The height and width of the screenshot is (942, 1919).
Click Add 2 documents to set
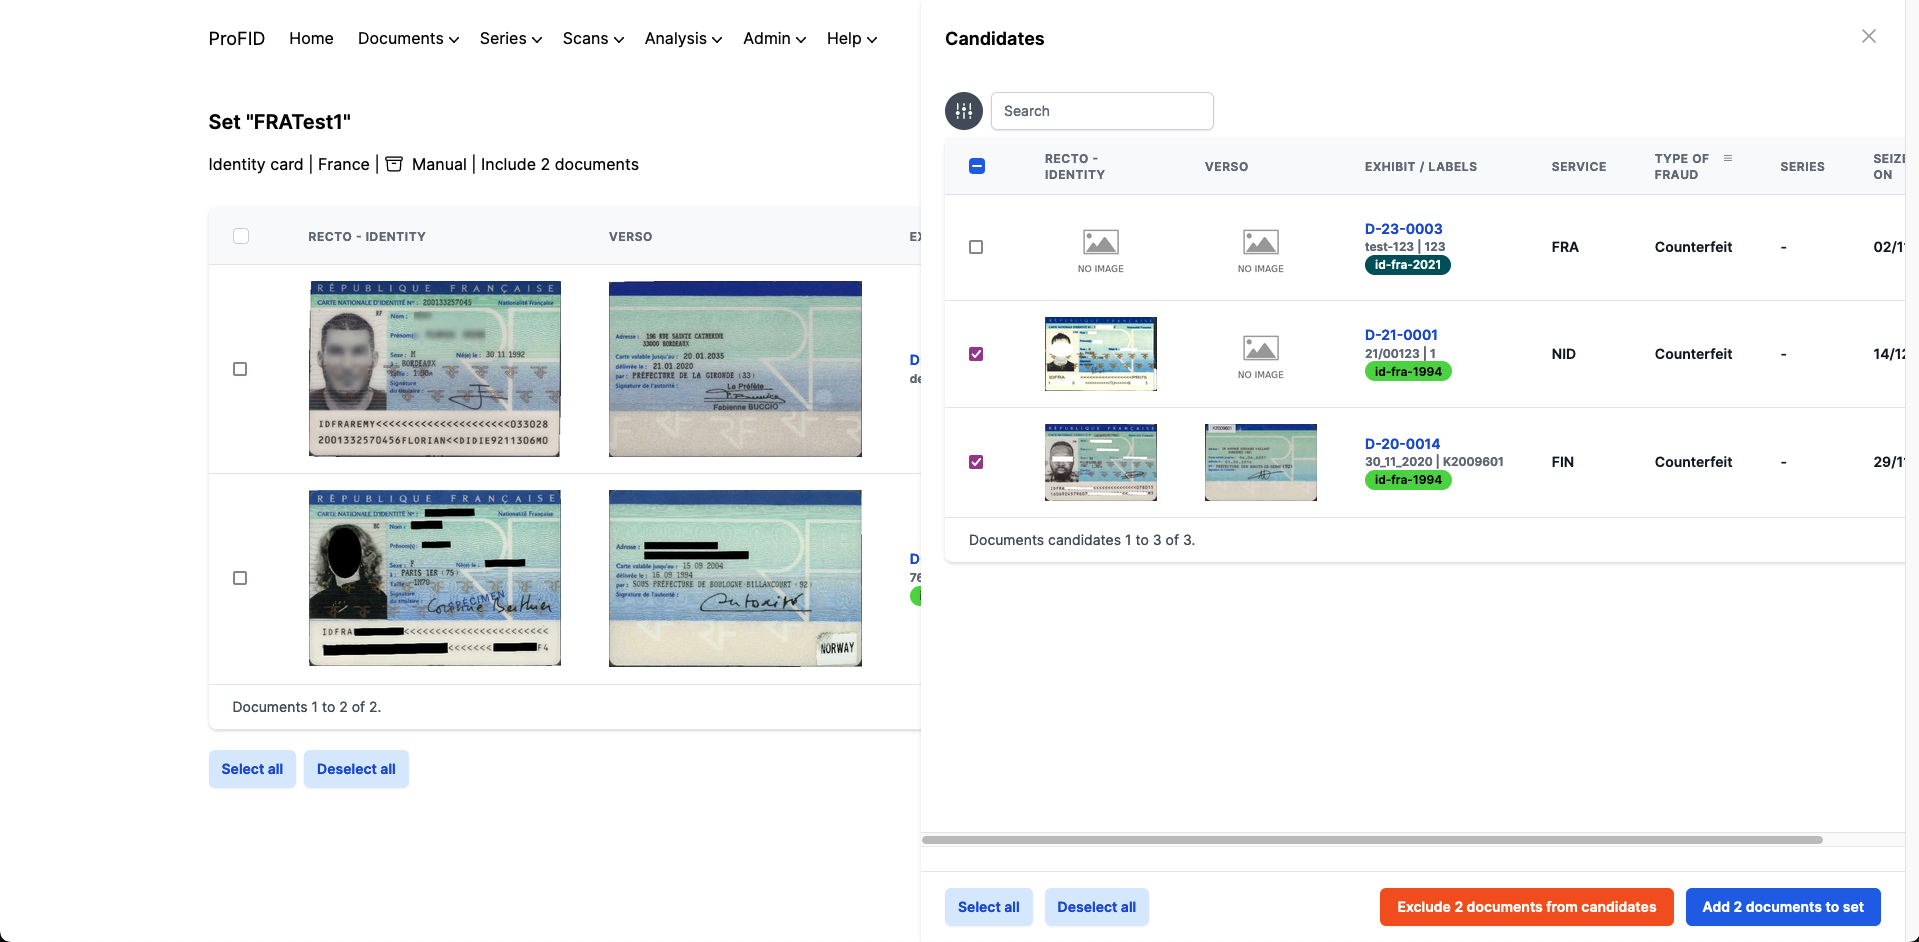point(1782,907)
